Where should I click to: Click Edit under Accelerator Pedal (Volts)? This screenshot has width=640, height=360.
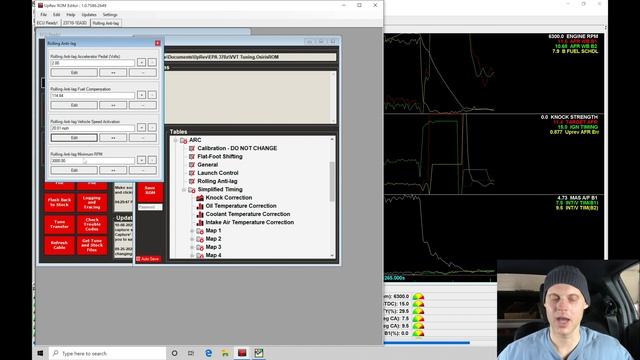pyautogui.click(x=74, y=73)
